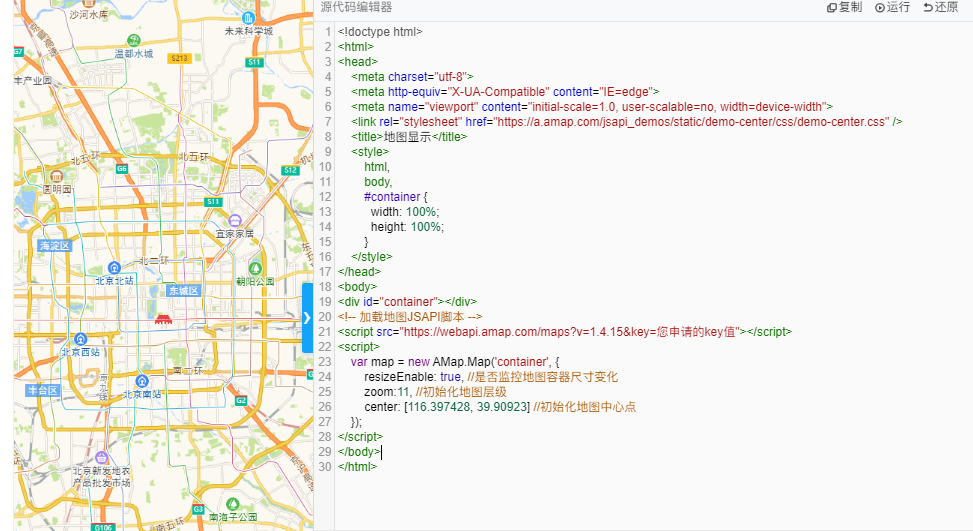The width and height of the screenshot is (973, 531).
Task: Collapse the map panel with the blue arrow
Action: tap(307, 318)
